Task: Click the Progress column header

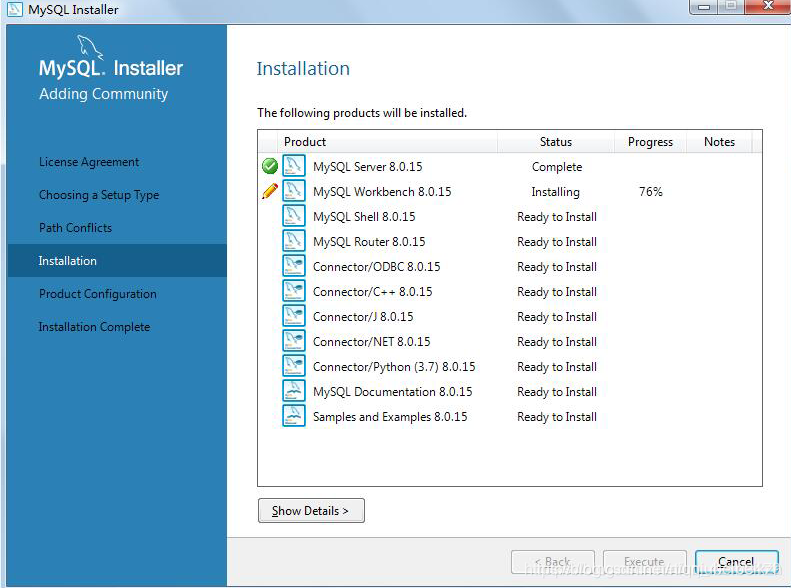Action: click(650, 142)
